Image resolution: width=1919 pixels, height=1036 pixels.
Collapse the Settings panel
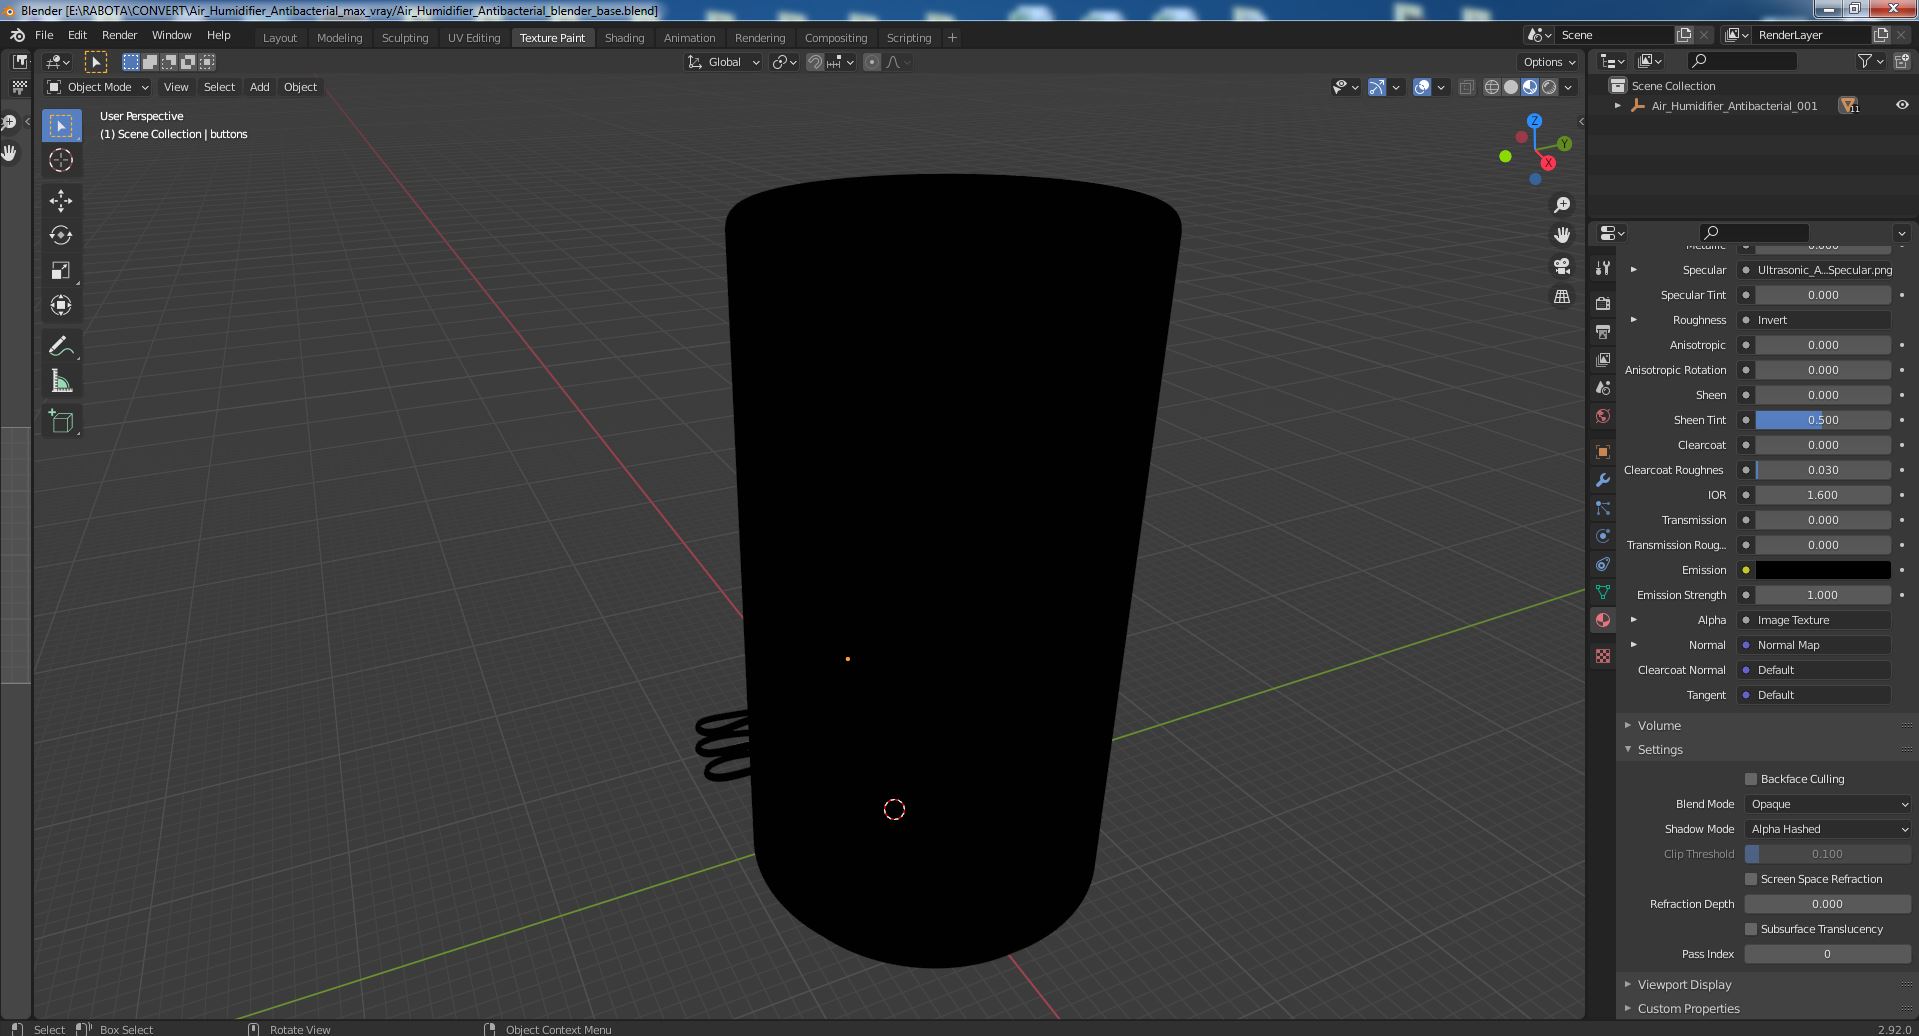point(1660,749)
